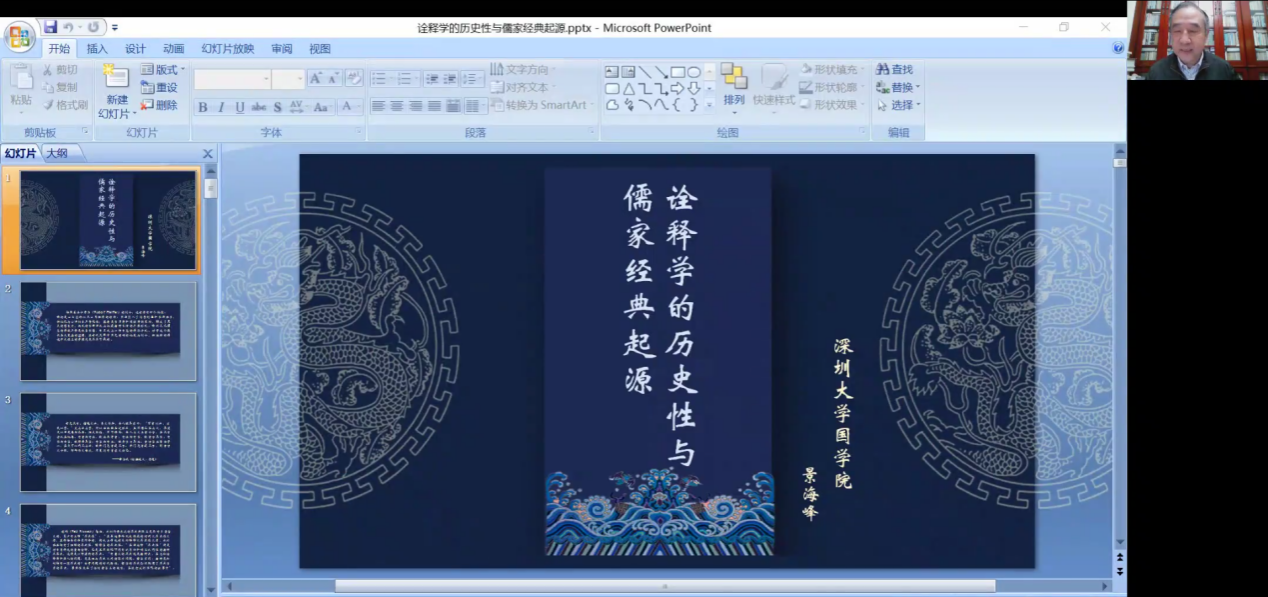Click the New Slide (新建幻灯片) icon

pos(117,78)
